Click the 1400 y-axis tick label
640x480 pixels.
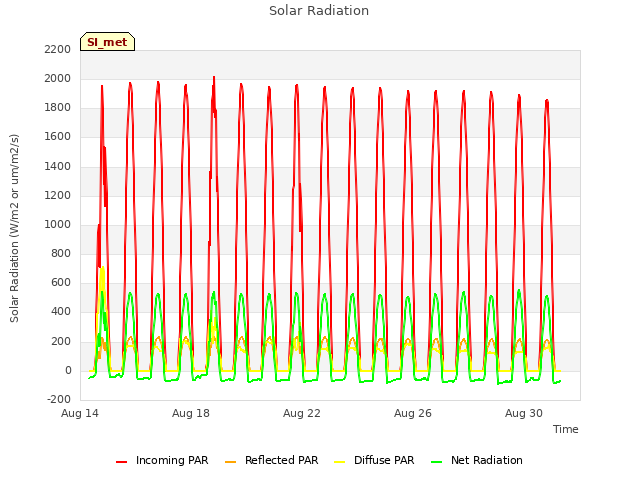tap(58, 167)
